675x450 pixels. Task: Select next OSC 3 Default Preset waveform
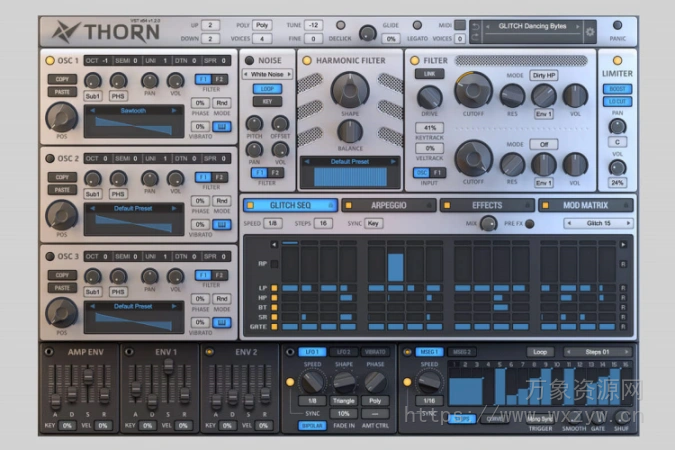pyautogui.click(x=174, y=306)
